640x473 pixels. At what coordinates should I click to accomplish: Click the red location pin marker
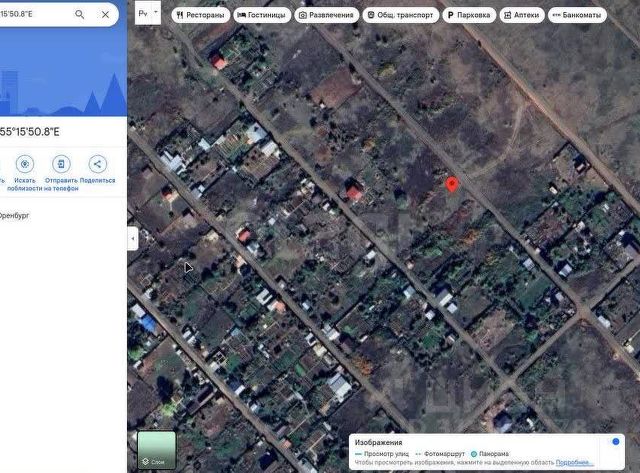click(x=451, y=184)
